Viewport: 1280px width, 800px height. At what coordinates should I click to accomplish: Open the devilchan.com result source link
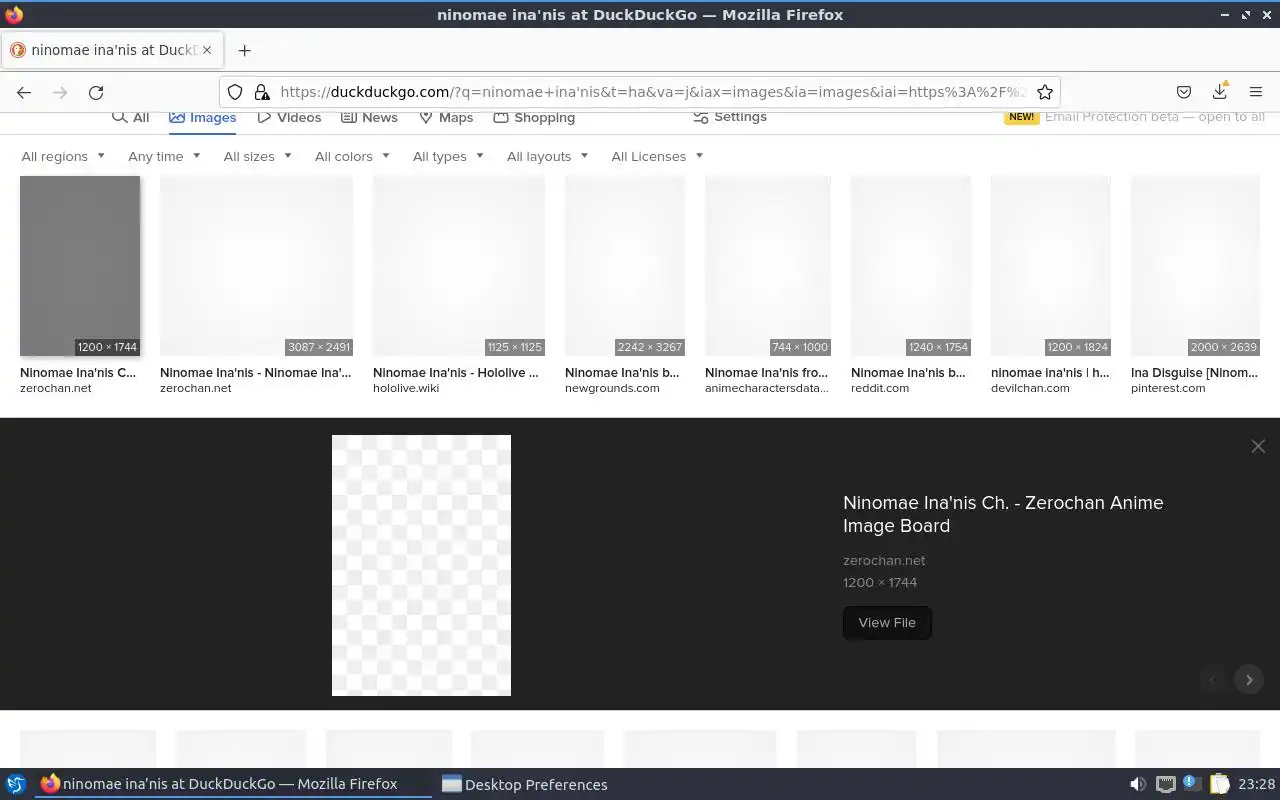(x=1030, y=388)
